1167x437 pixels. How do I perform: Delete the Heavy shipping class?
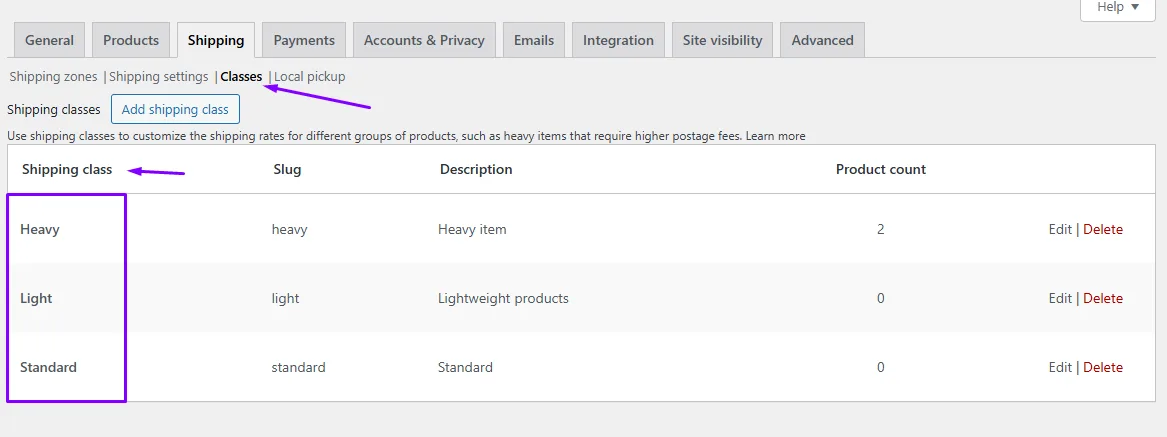1103,229
